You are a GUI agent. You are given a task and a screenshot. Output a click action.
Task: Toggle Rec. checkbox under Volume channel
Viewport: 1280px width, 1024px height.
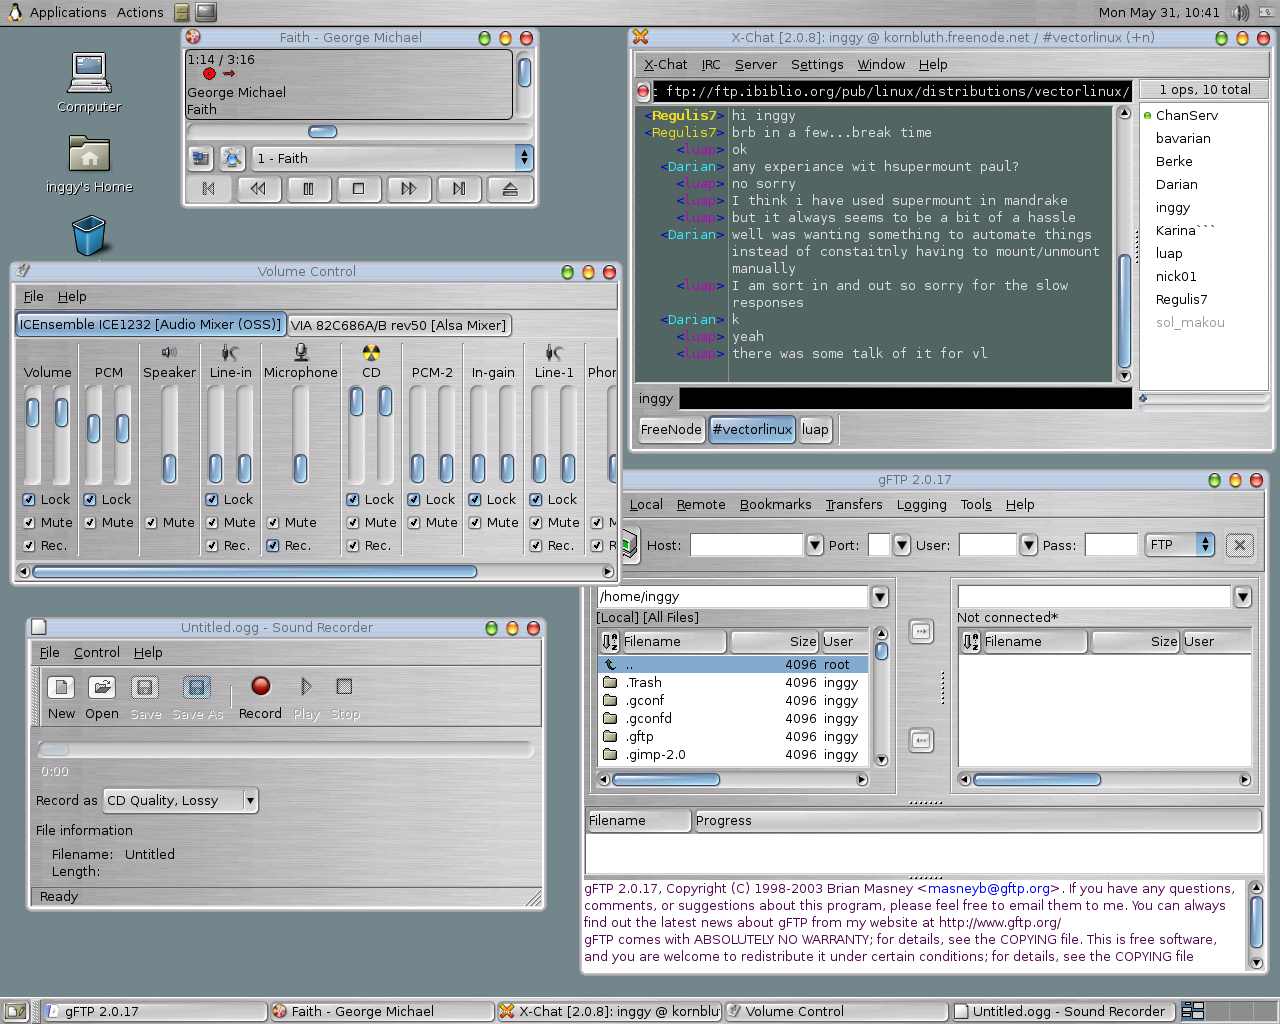coord(29,545)
